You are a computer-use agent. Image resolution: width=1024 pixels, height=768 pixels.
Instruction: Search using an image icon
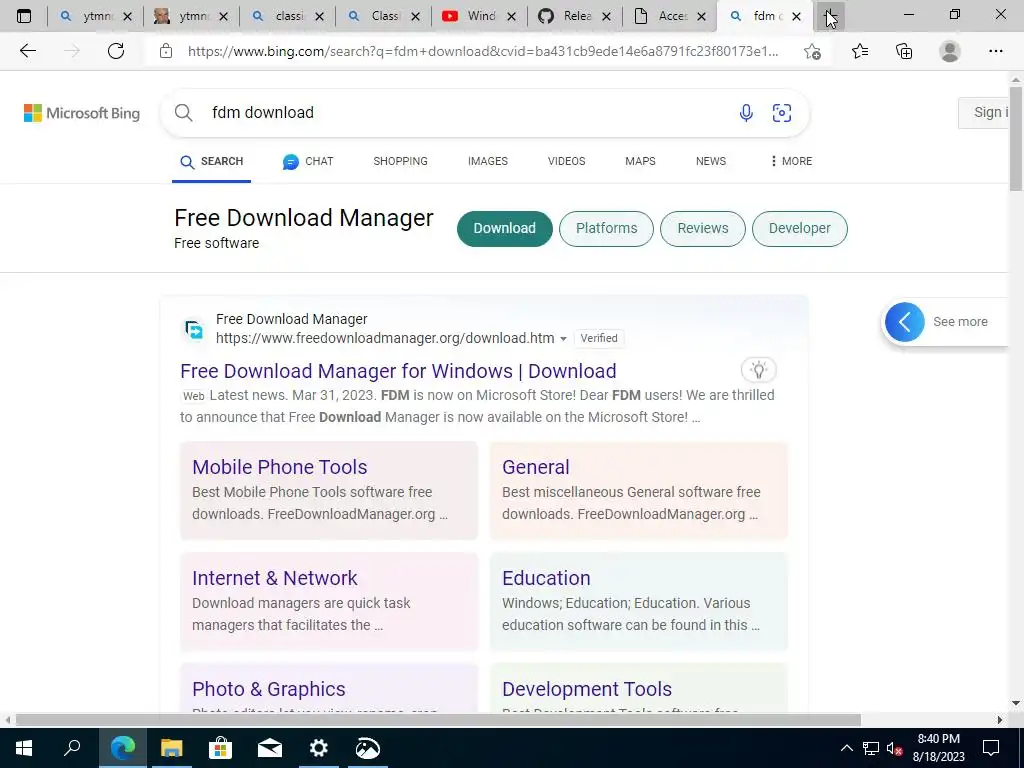coord(782,113)
